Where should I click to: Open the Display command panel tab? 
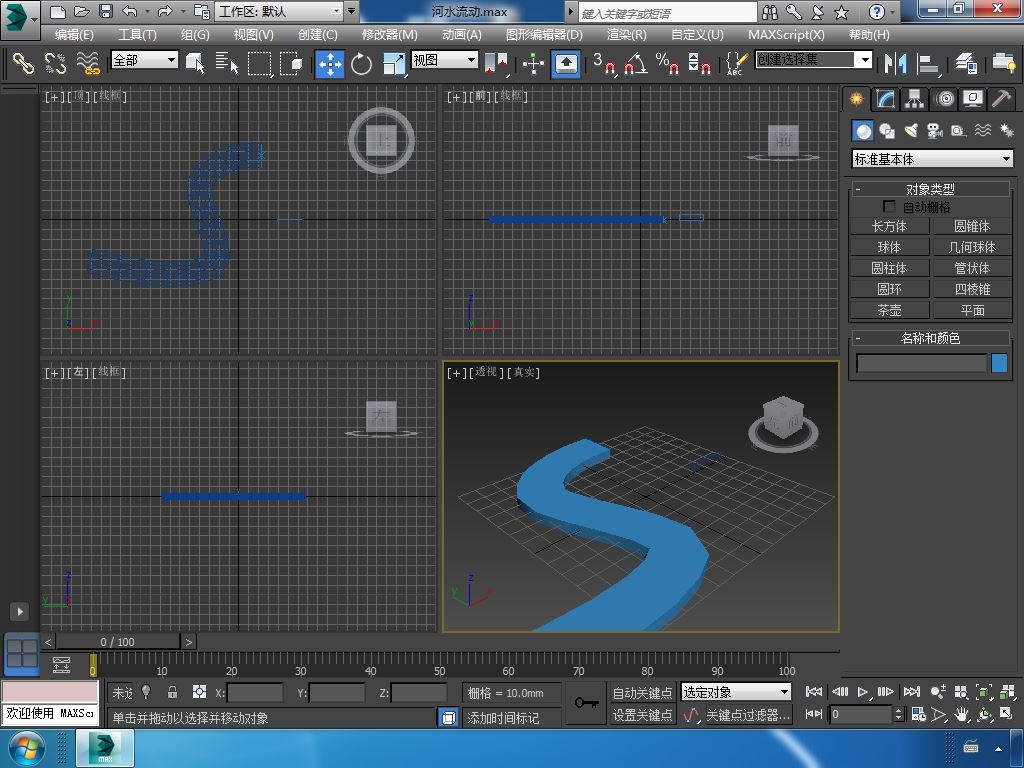972,99
